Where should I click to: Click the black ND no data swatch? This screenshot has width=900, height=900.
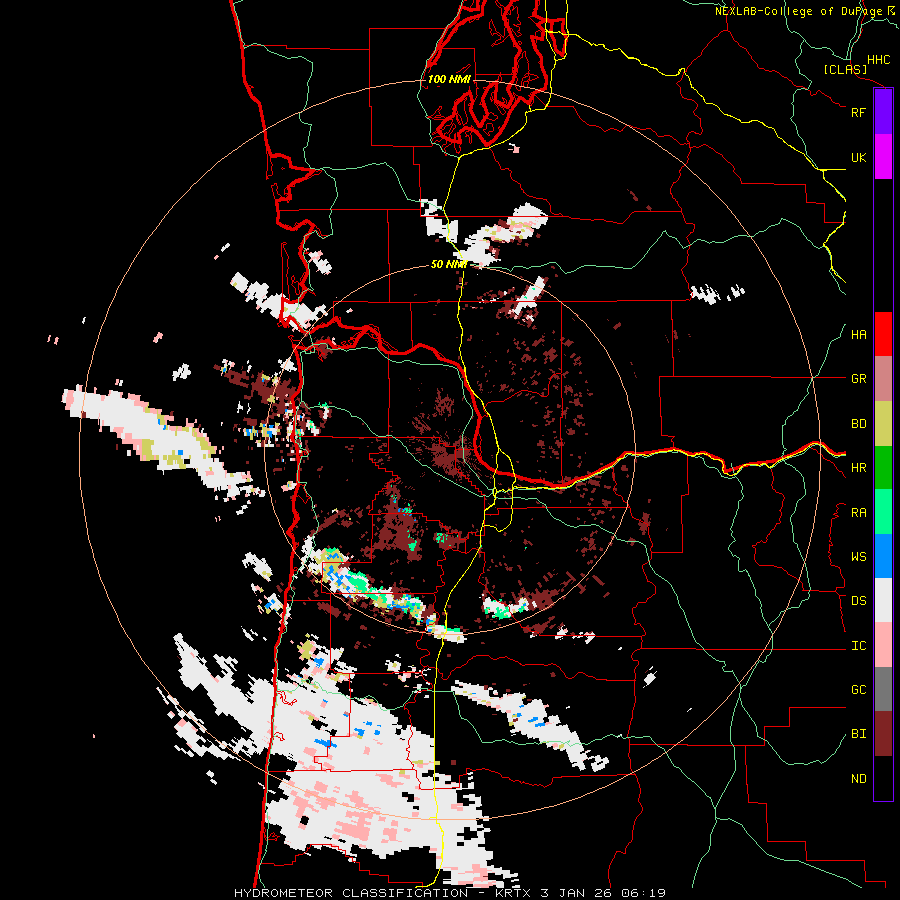(883, 778)
